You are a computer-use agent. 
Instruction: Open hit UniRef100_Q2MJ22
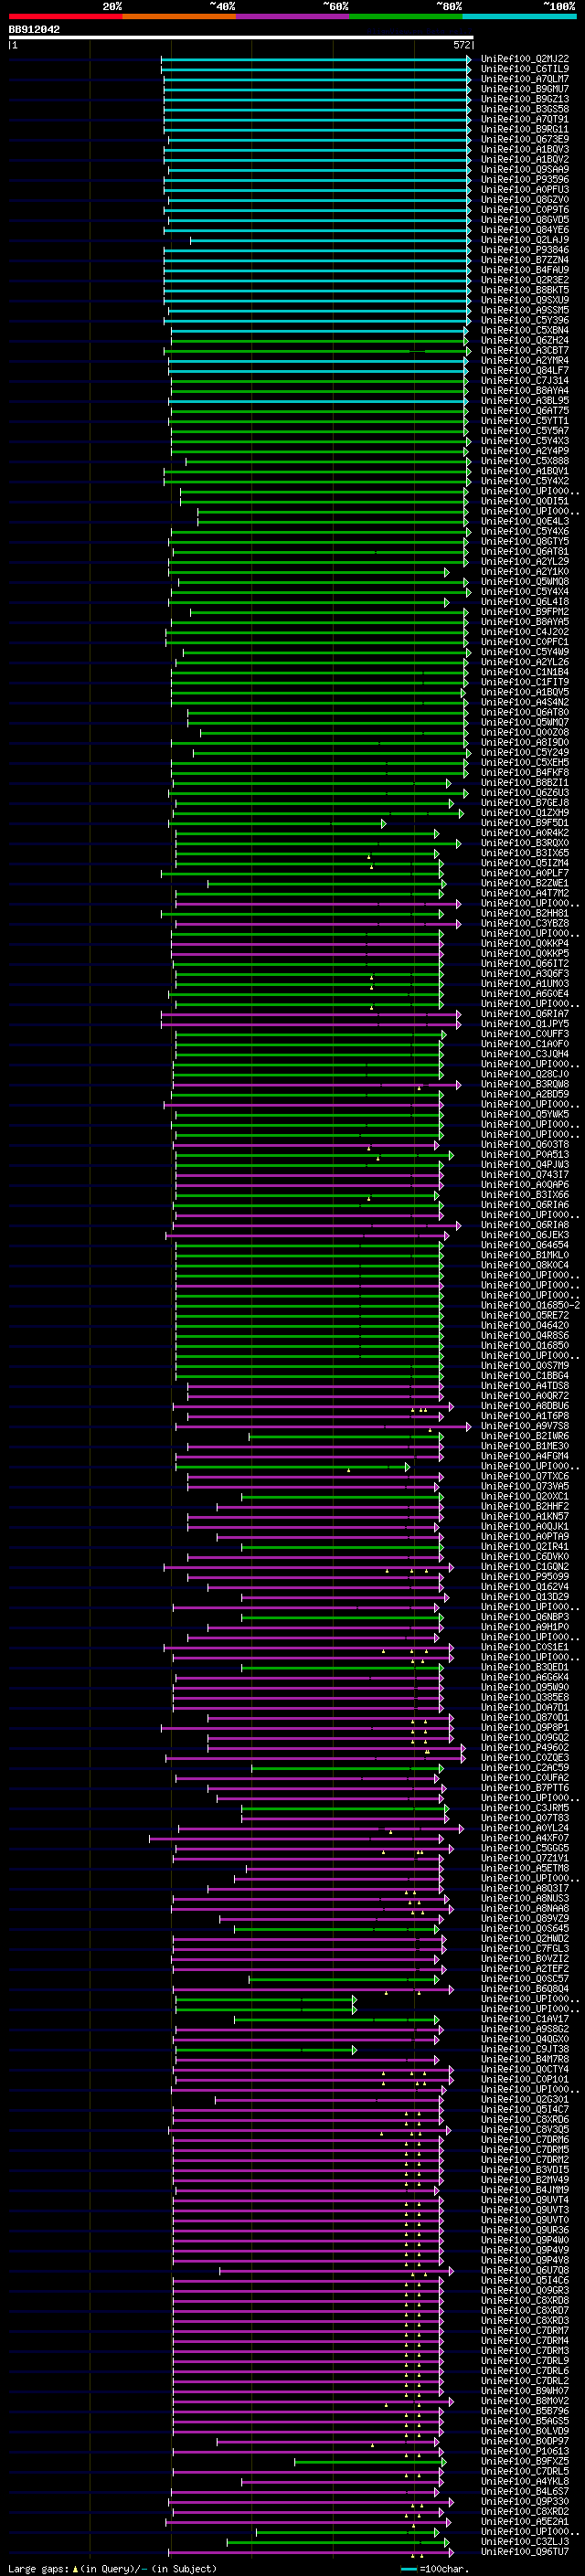coord(525,59)
